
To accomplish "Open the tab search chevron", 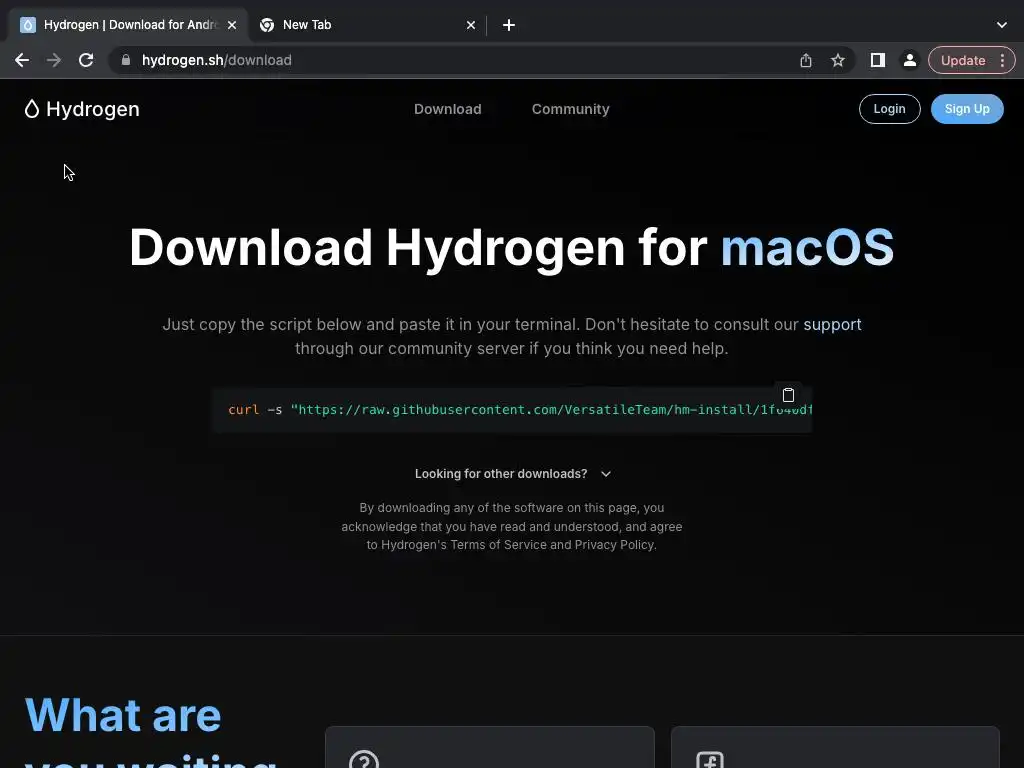I will pyautogui.click(x=1002, y=25).
